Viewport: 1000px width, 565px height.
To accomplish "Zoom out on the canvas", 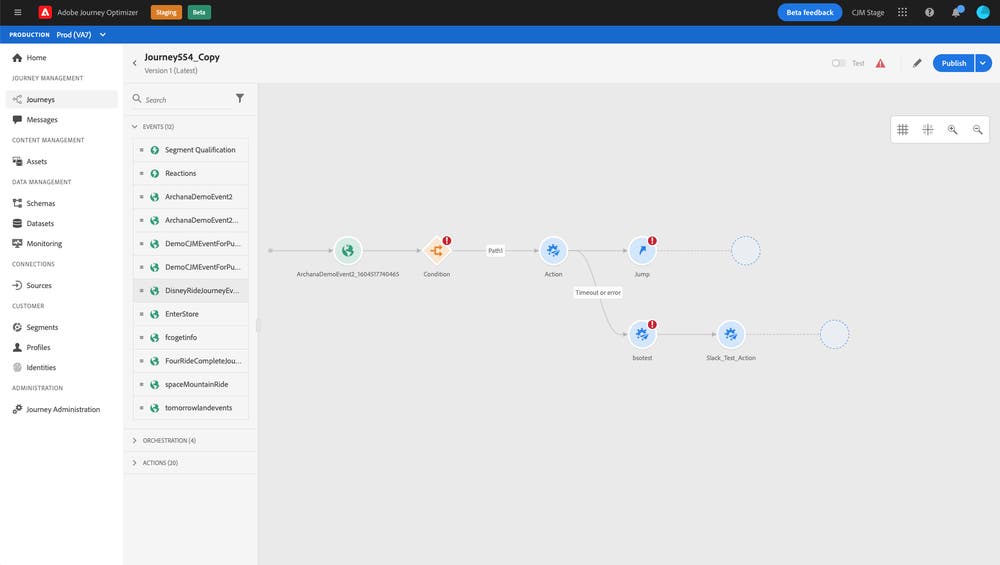I will coord(978,129).
